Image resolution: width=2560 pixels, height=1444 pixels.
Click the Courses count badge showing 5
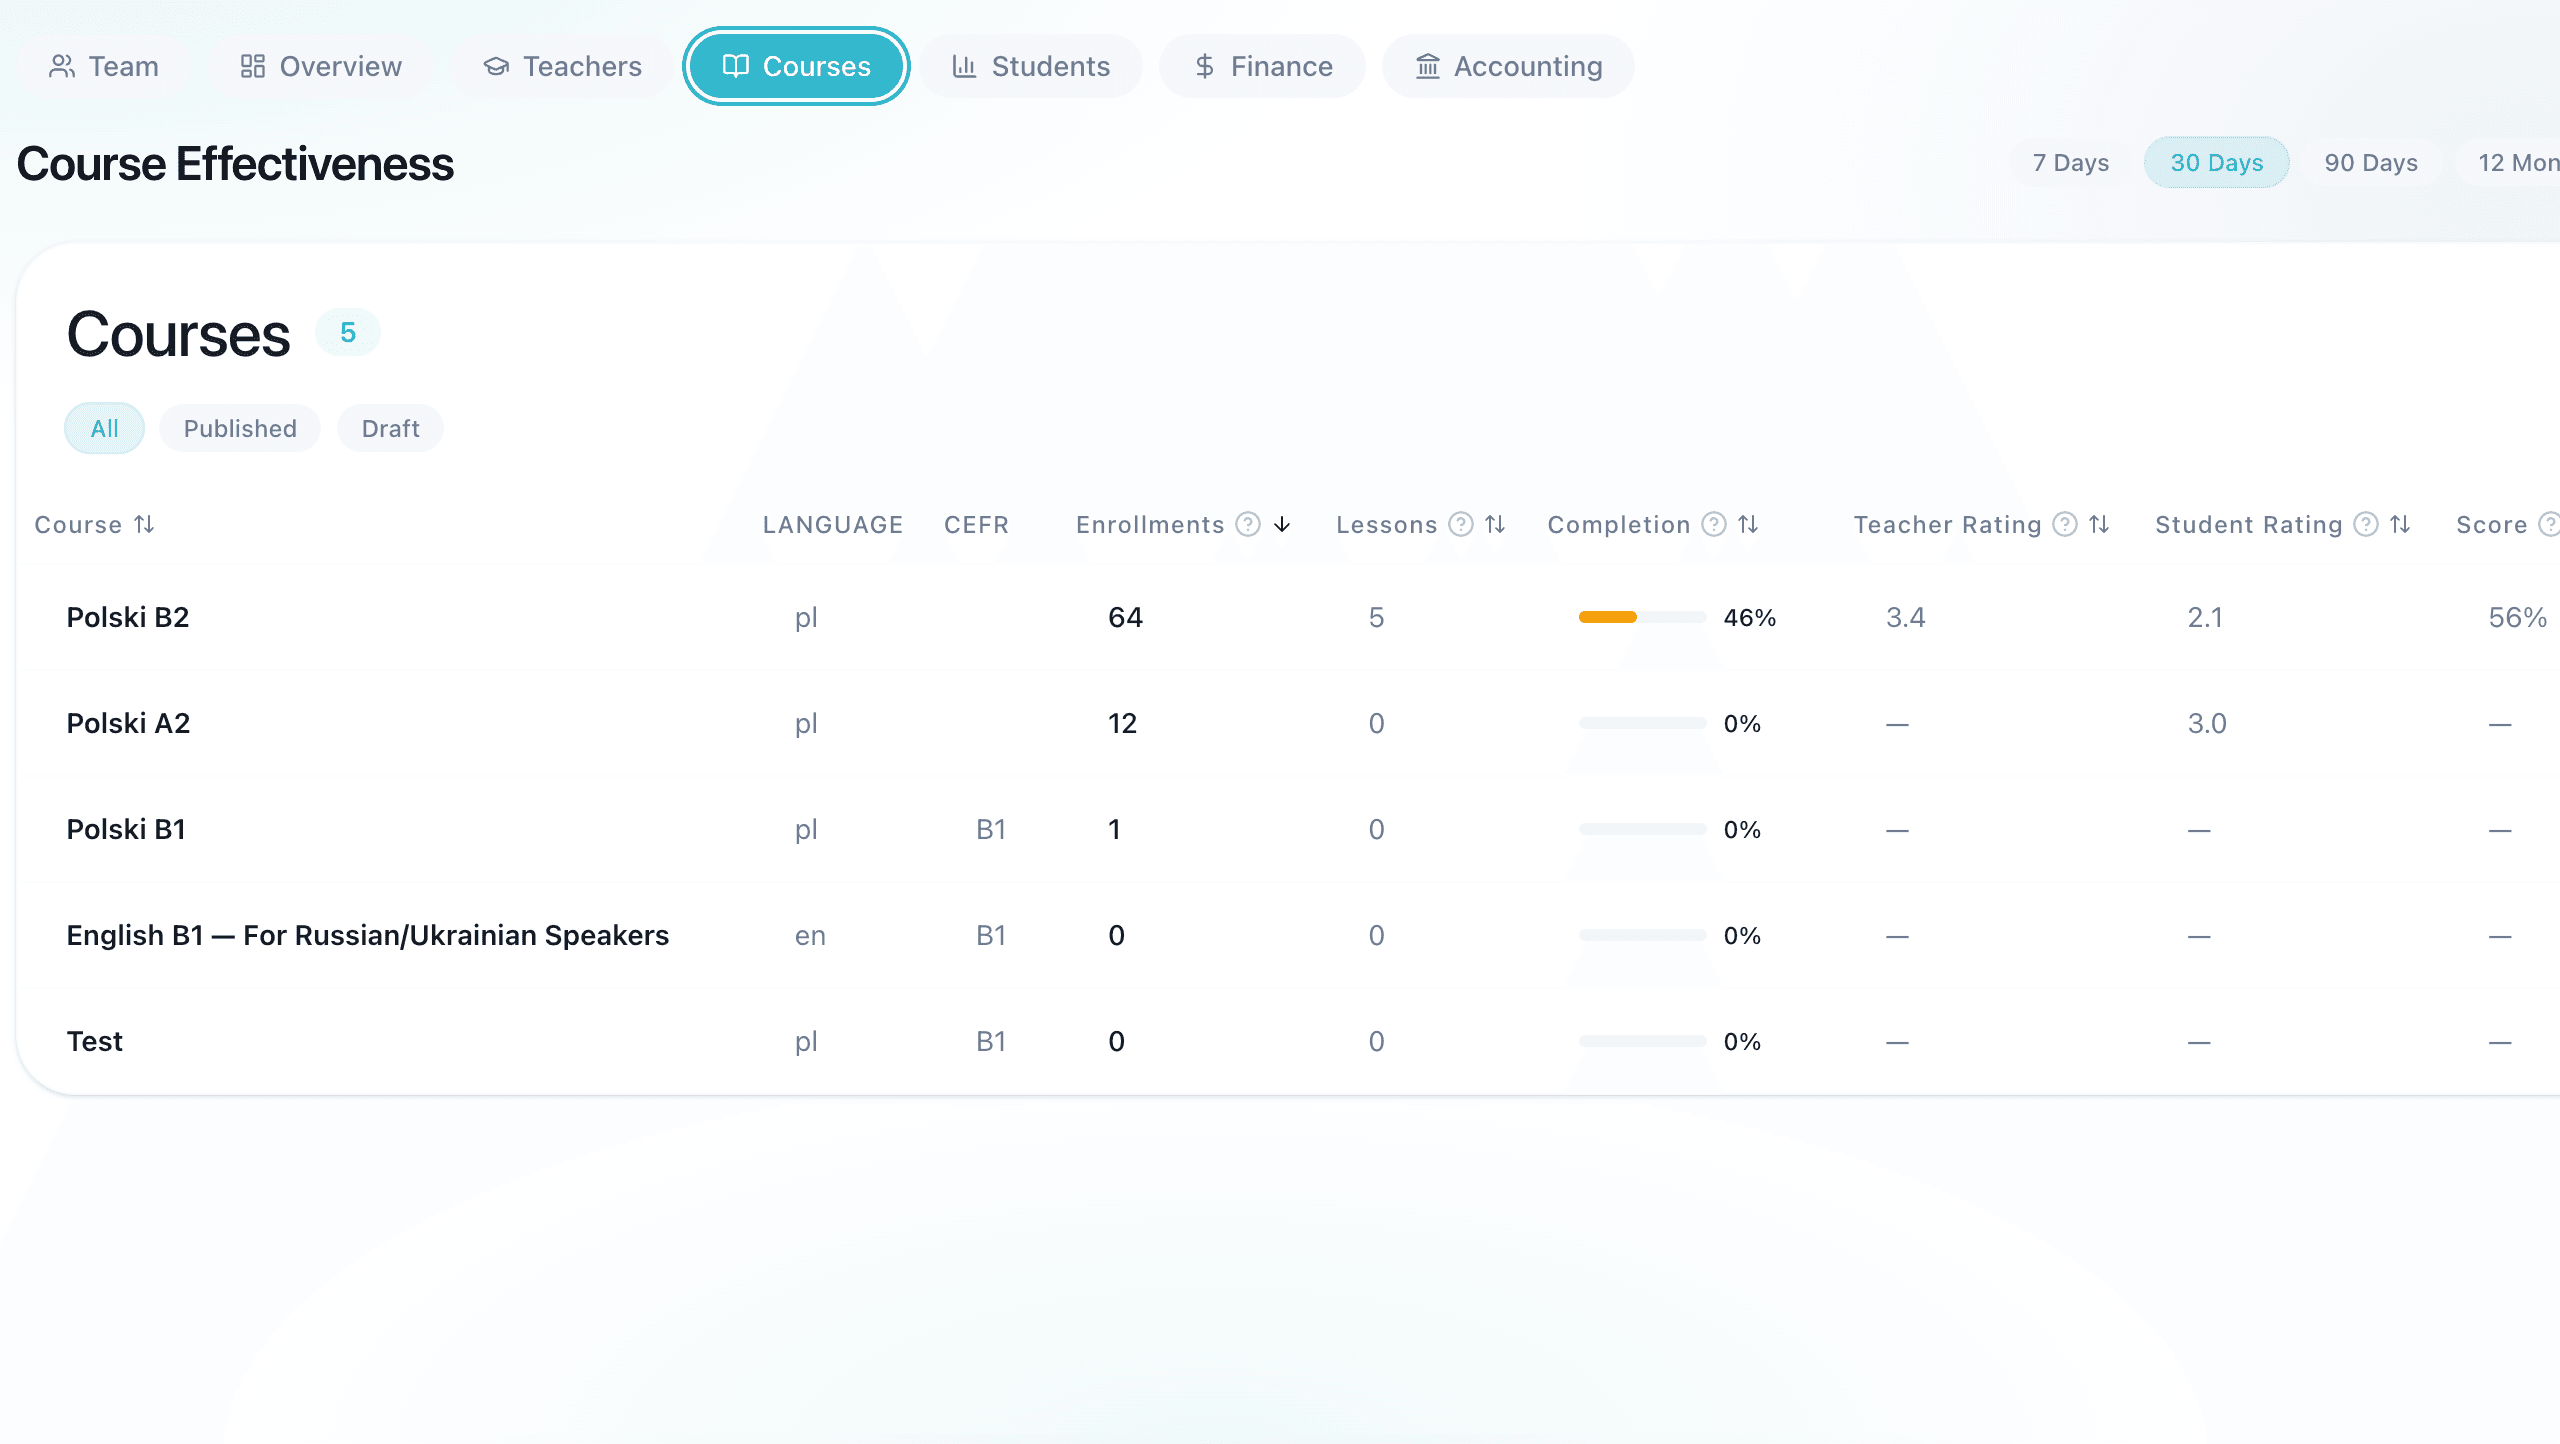pyautogui.click(x=347, y=332)
